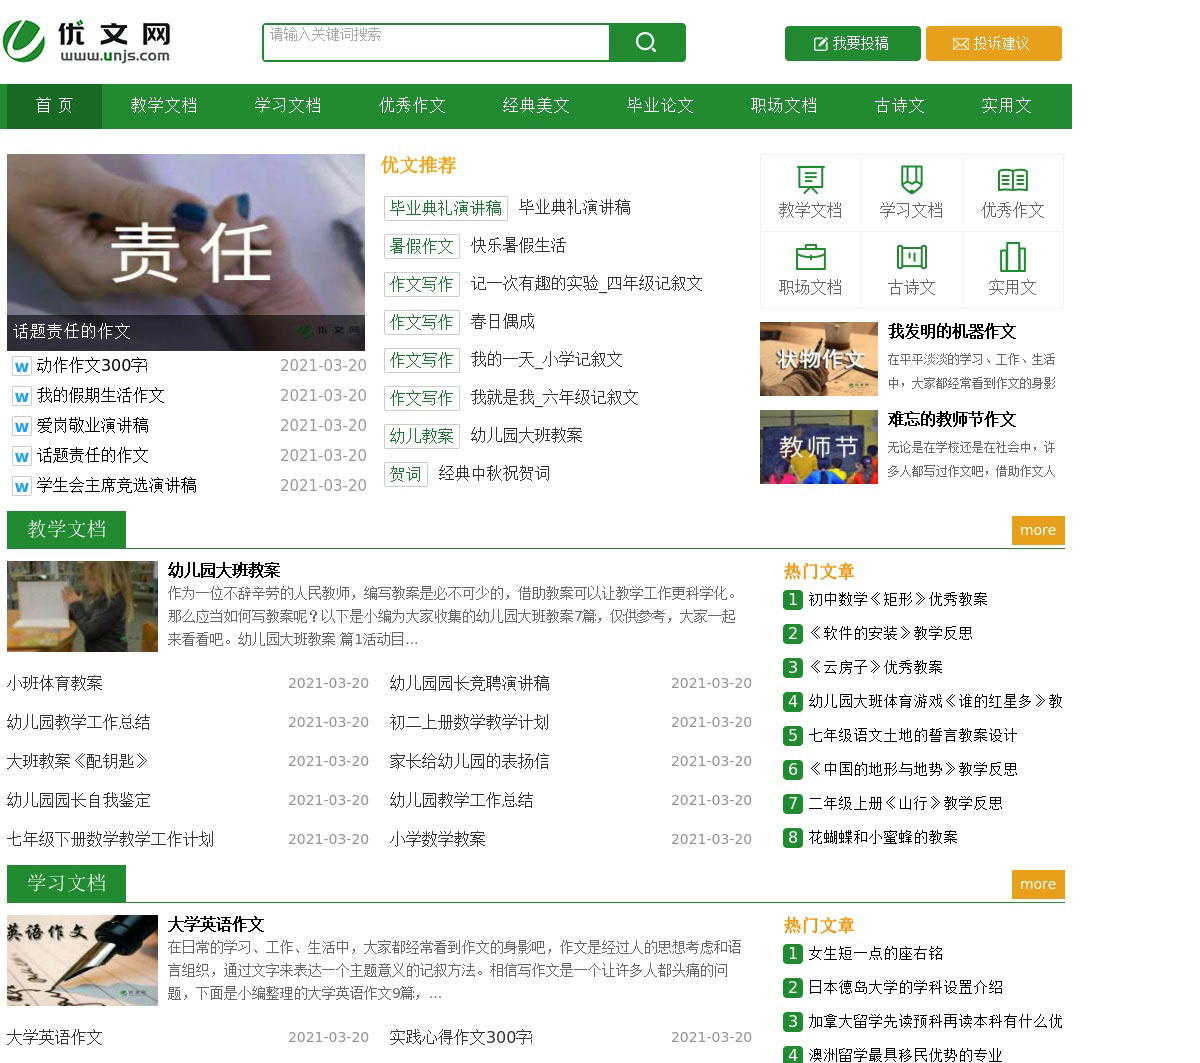1200x1063 pixels.
Task: Click more button in 教学文档 section
Action: (1037, 530)
